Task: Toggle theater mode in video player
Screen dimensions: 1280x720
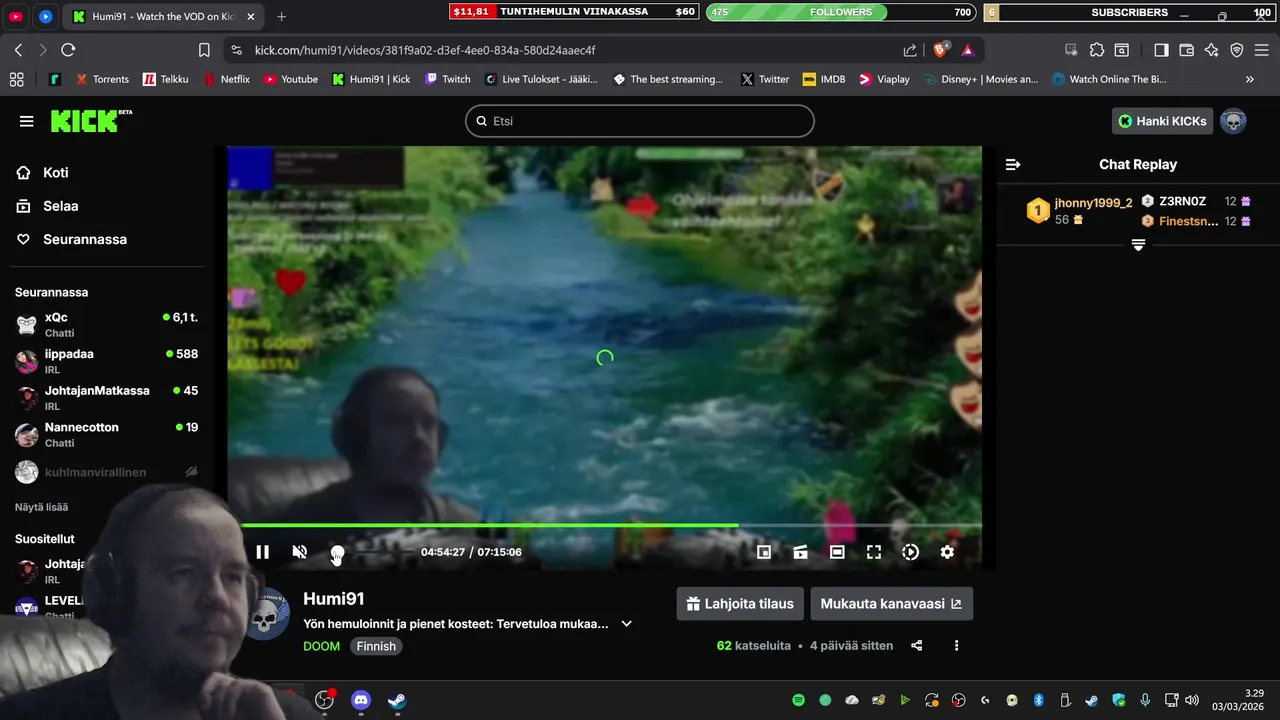Action: 837,552
